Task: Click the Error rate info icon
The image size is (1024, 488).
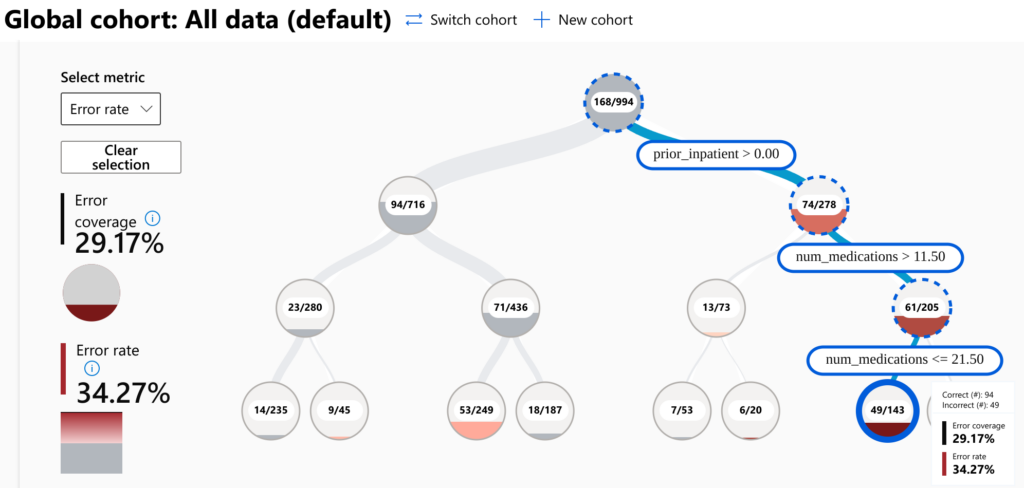Action: [93, 368]
